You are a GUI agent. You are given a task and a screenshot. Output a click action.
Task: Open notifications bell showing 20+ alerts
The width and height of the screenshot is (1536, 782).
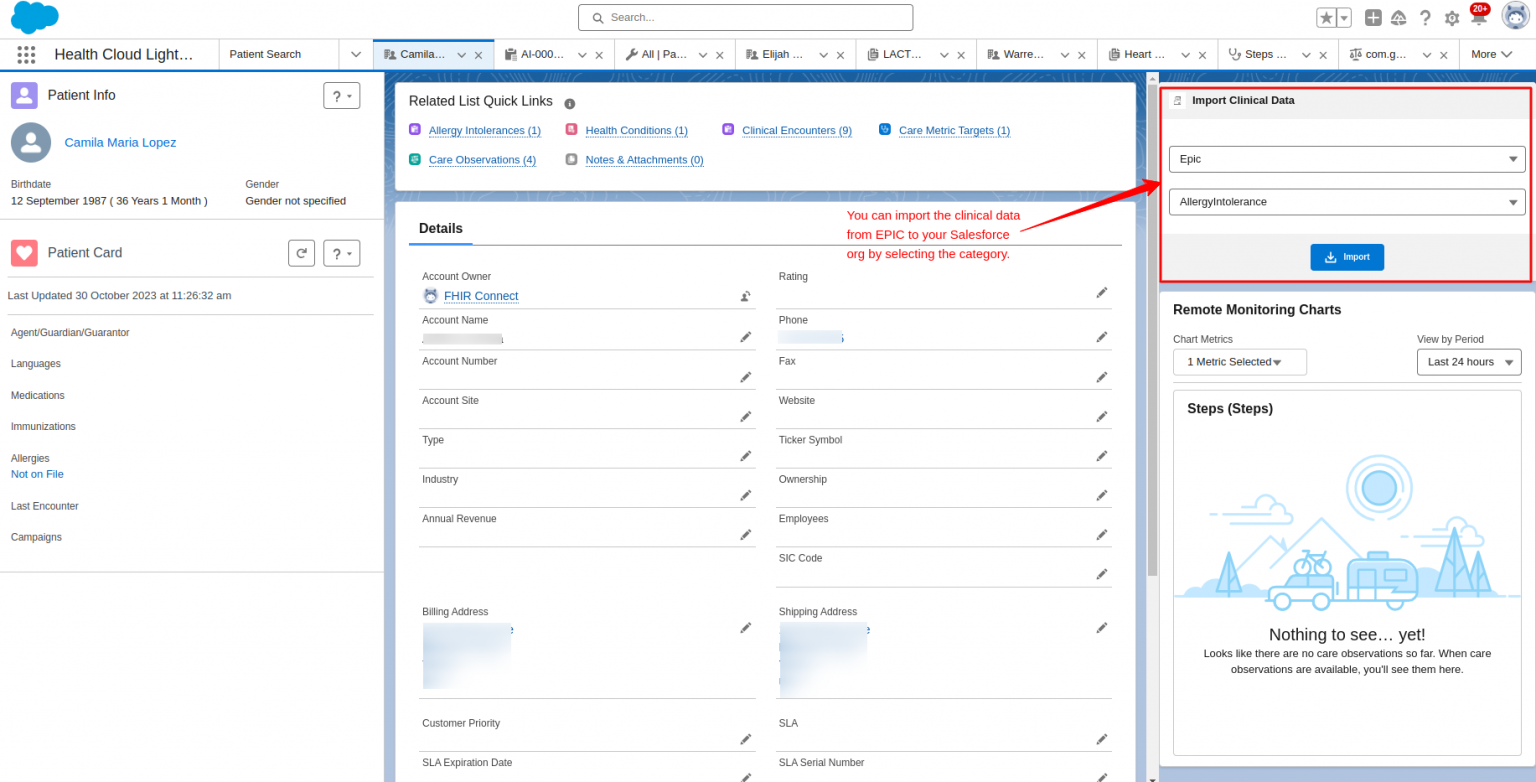(1479, 17)
